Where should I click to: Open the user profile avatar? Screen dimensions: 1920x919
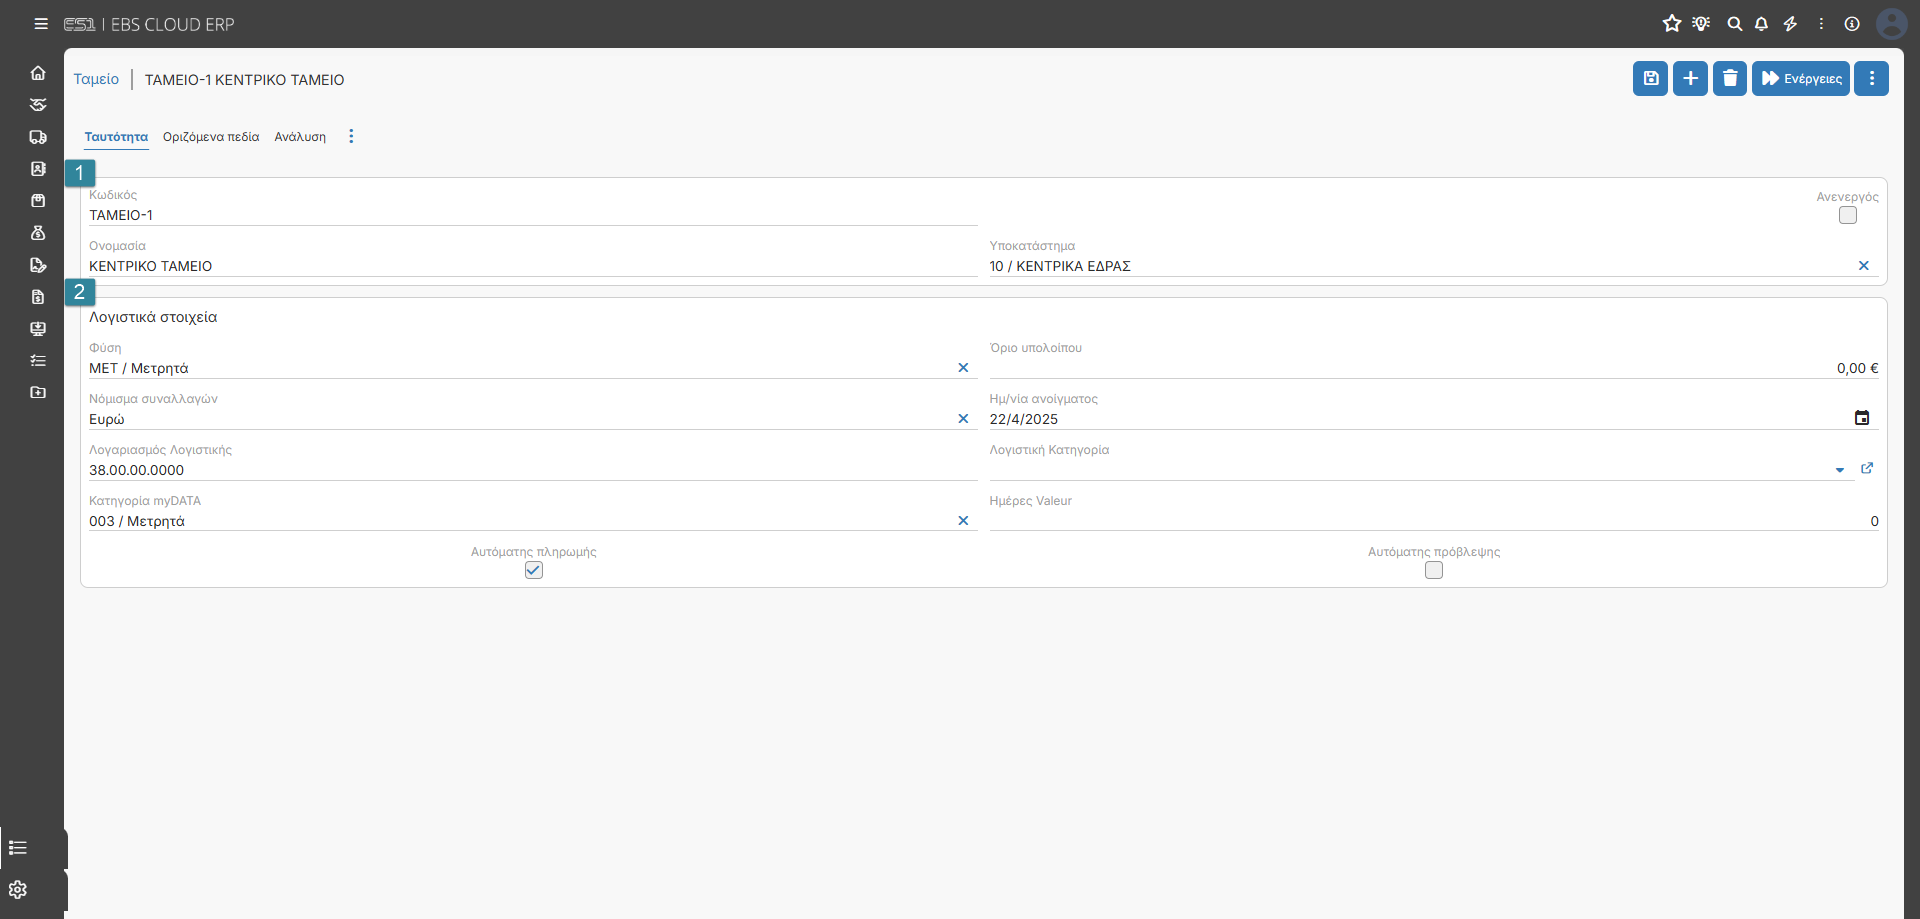[x=1891, y=24]
